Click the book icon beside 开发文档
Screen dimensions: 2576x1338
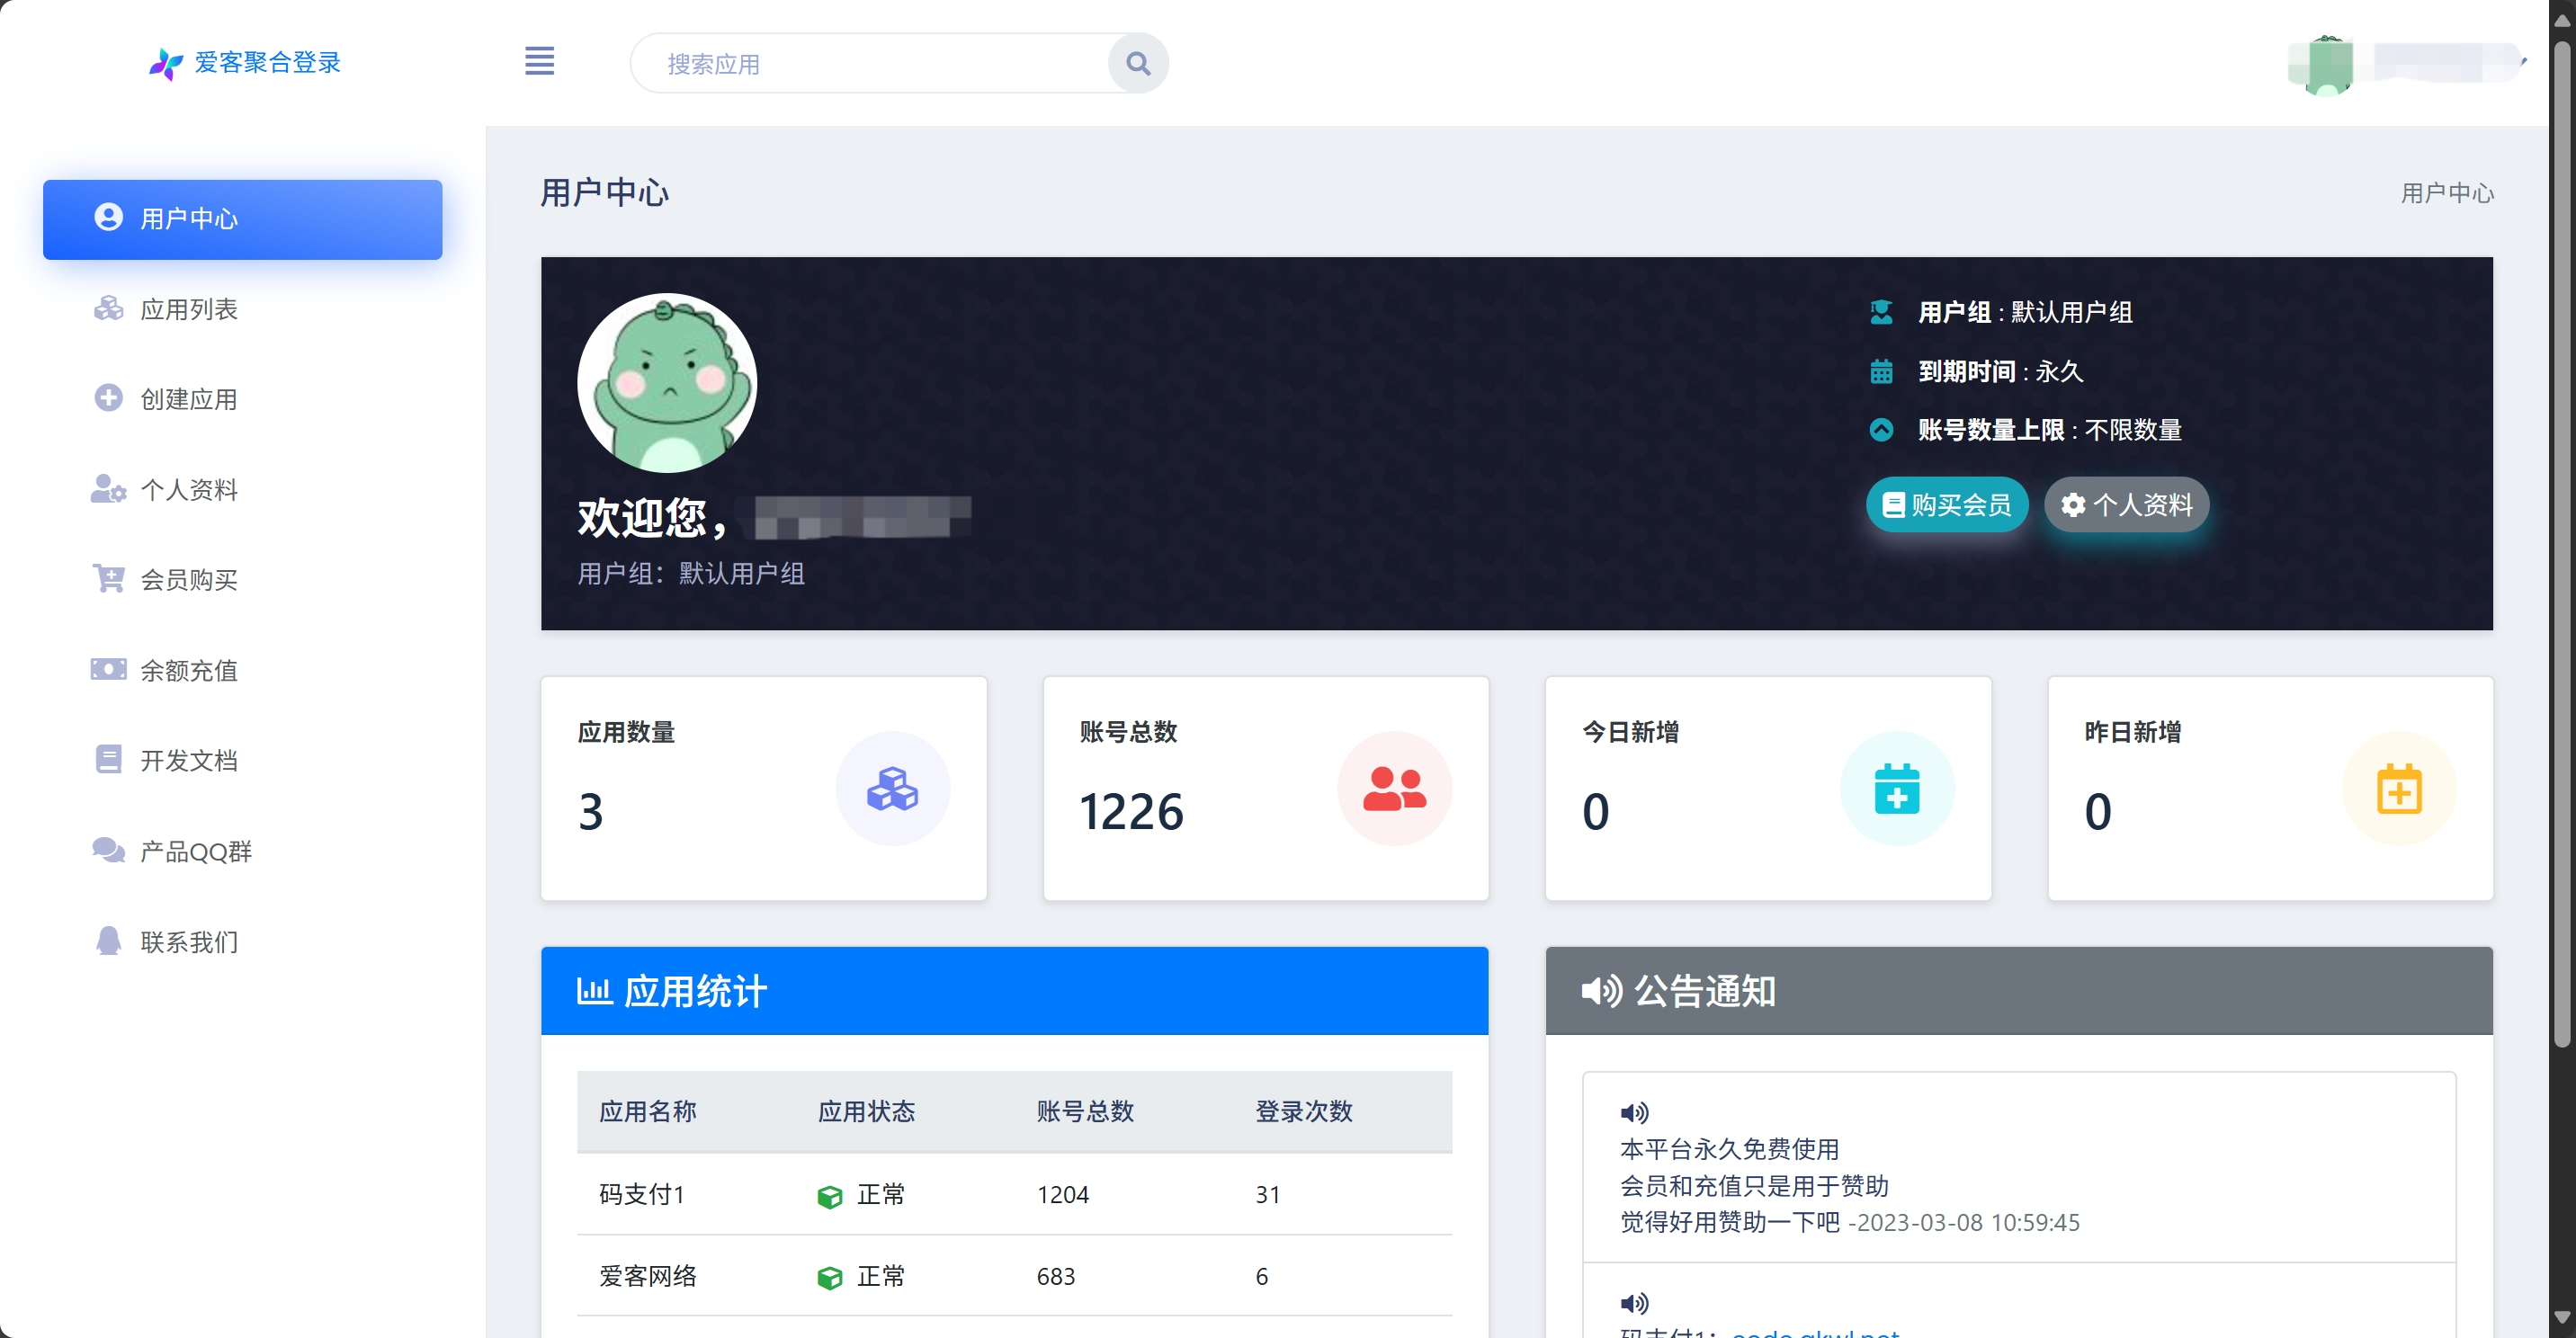point(108,759)
